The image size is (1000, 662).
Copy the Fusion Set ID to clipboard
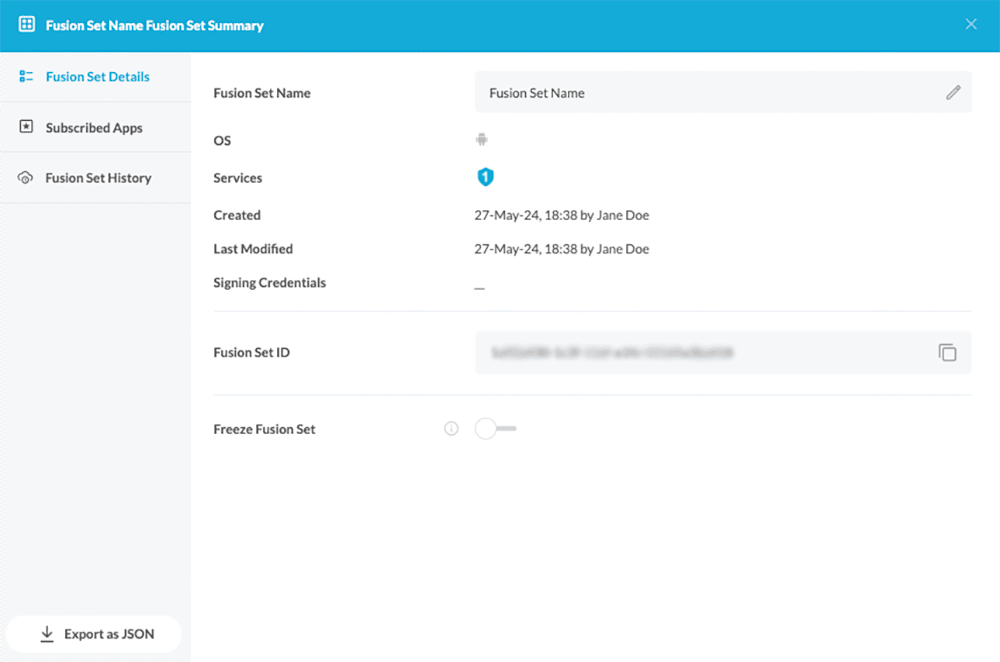pyautogui.click(x=947, y=353)
